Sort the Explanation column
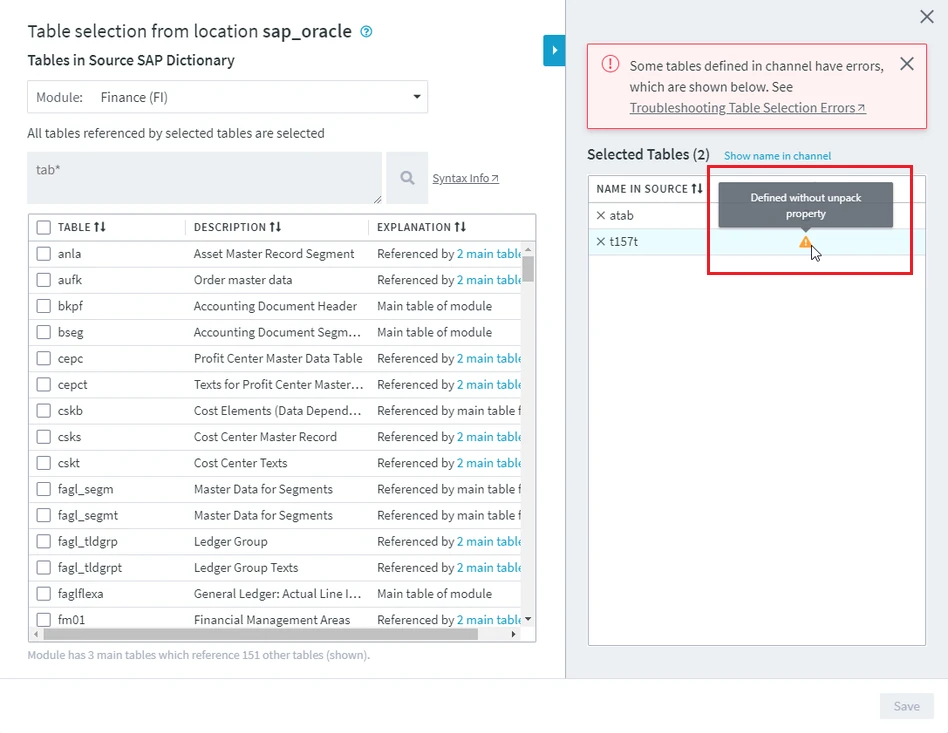The height and width of the screenshot is (733, 948). [x=460, y=227]
